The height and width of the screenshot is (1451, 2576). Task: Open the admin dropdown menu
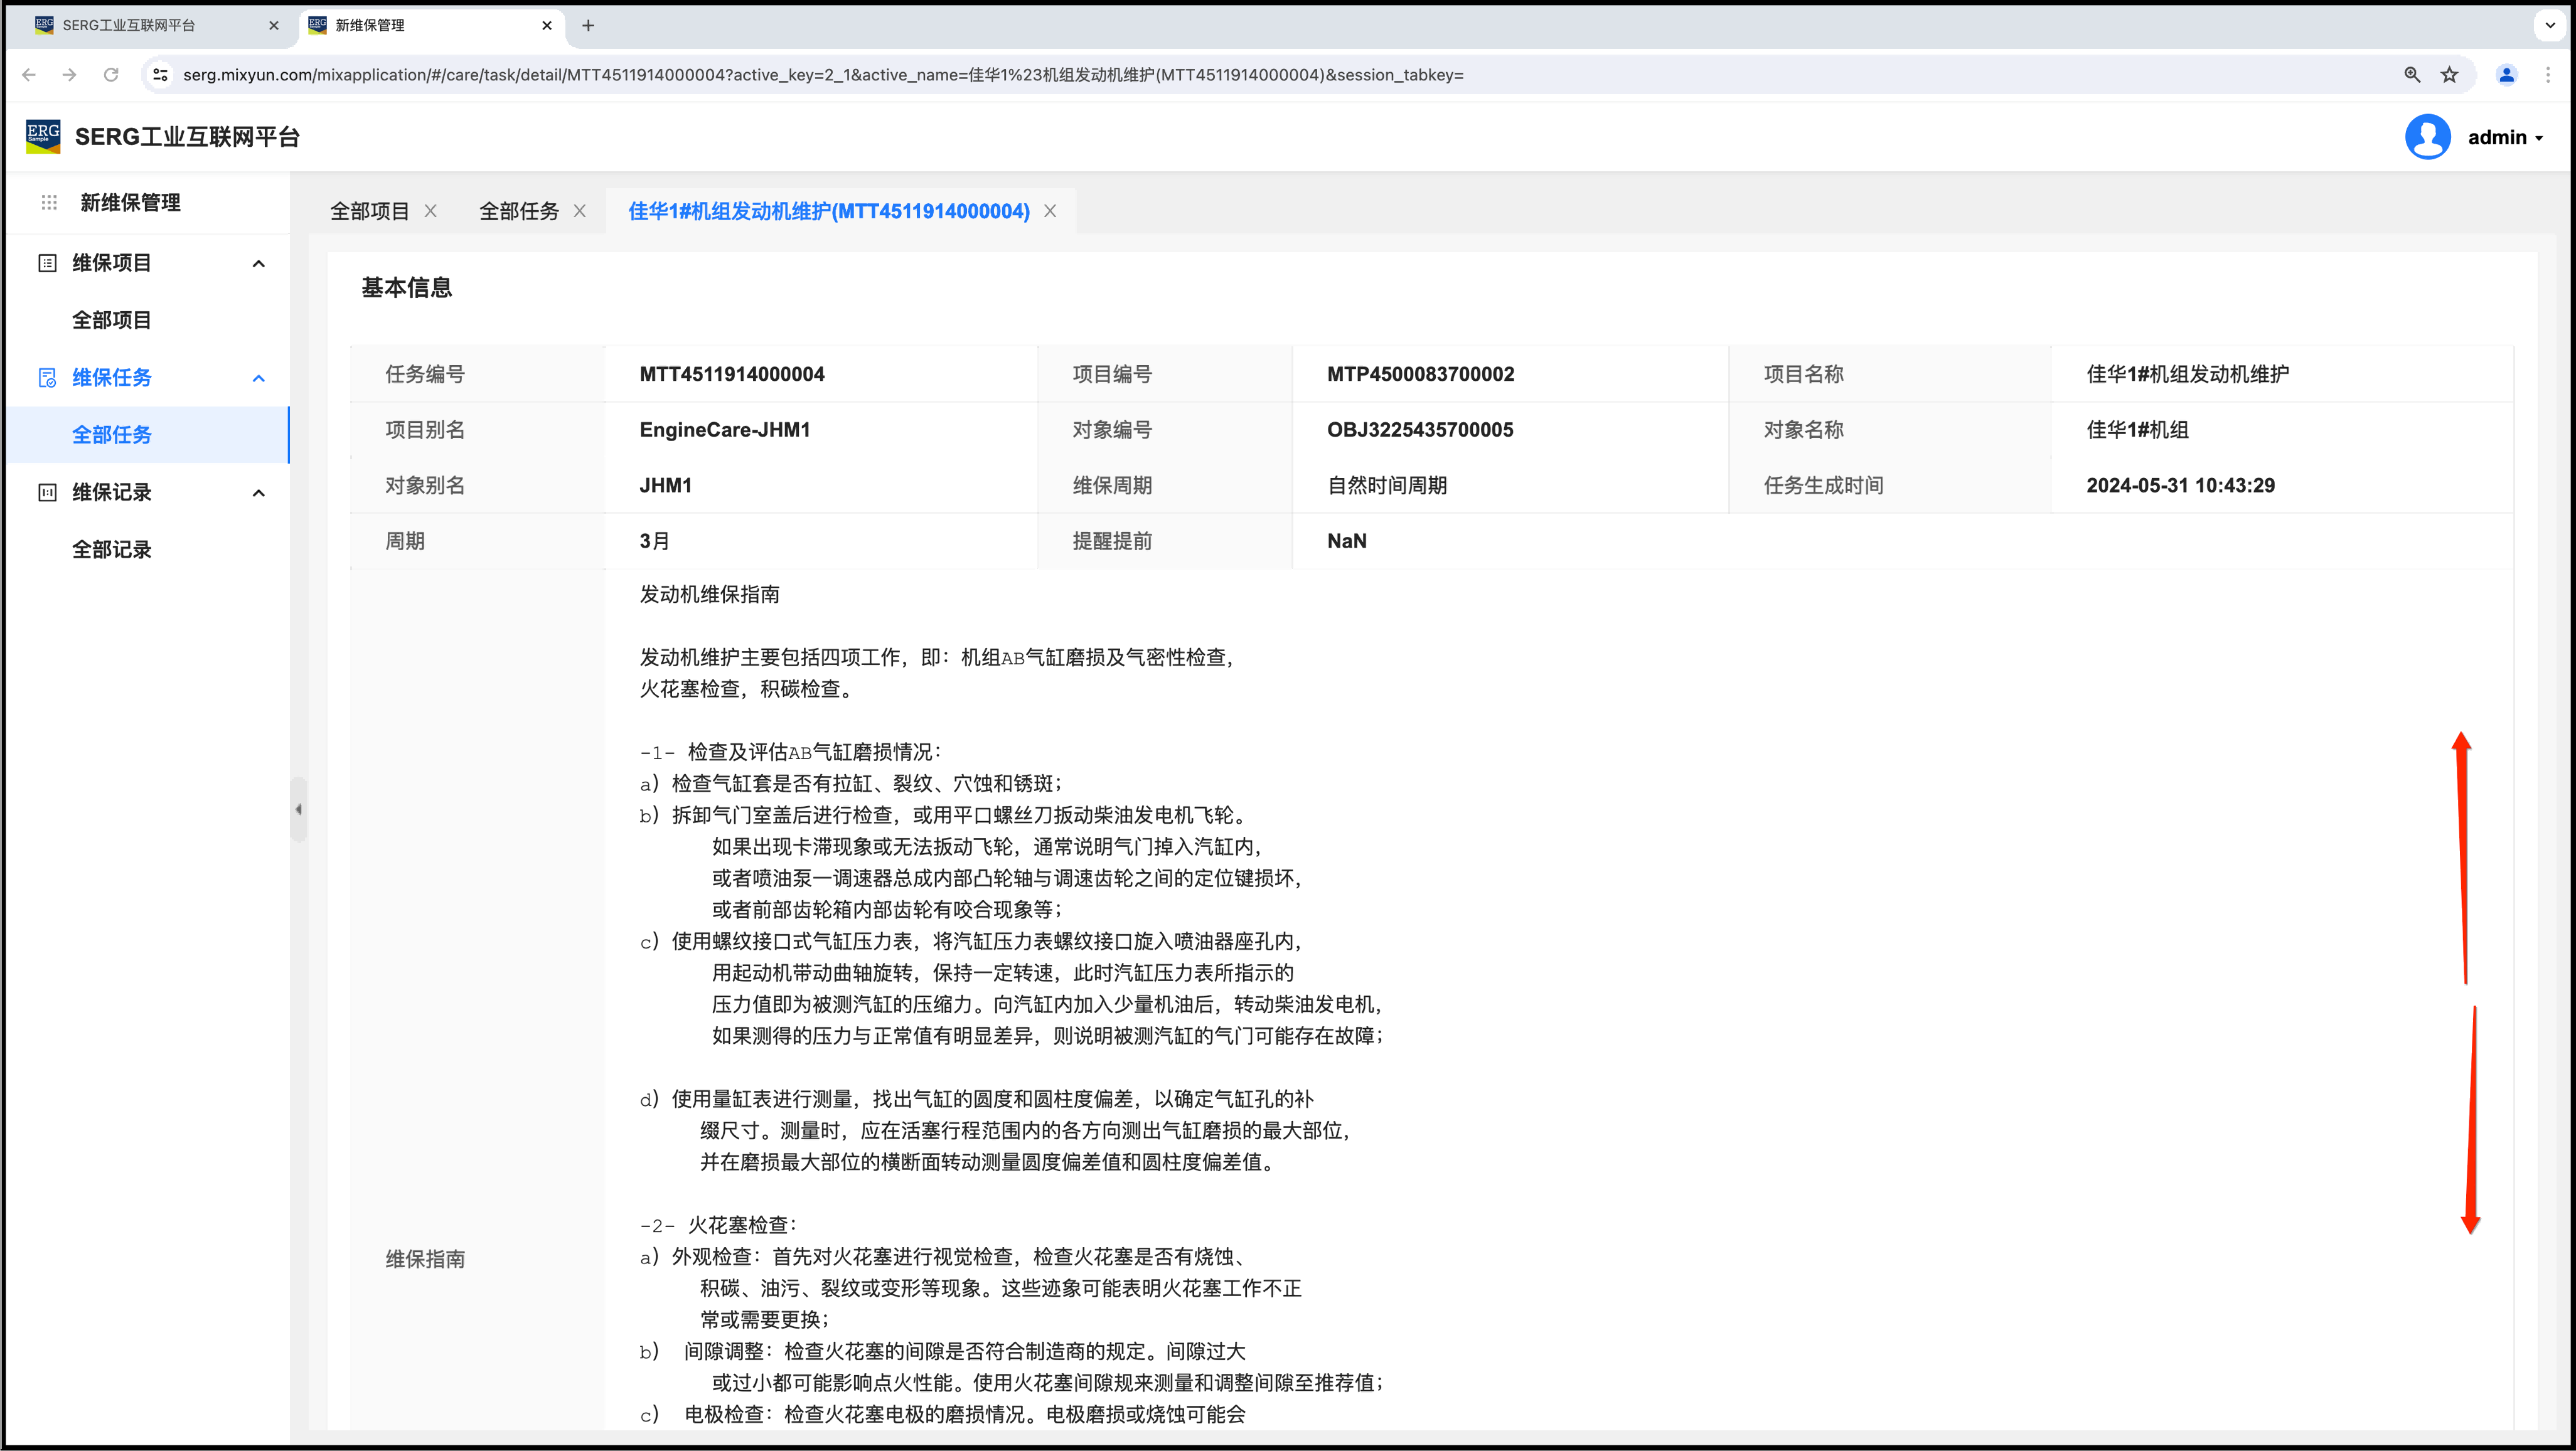tap(2505, 138)
